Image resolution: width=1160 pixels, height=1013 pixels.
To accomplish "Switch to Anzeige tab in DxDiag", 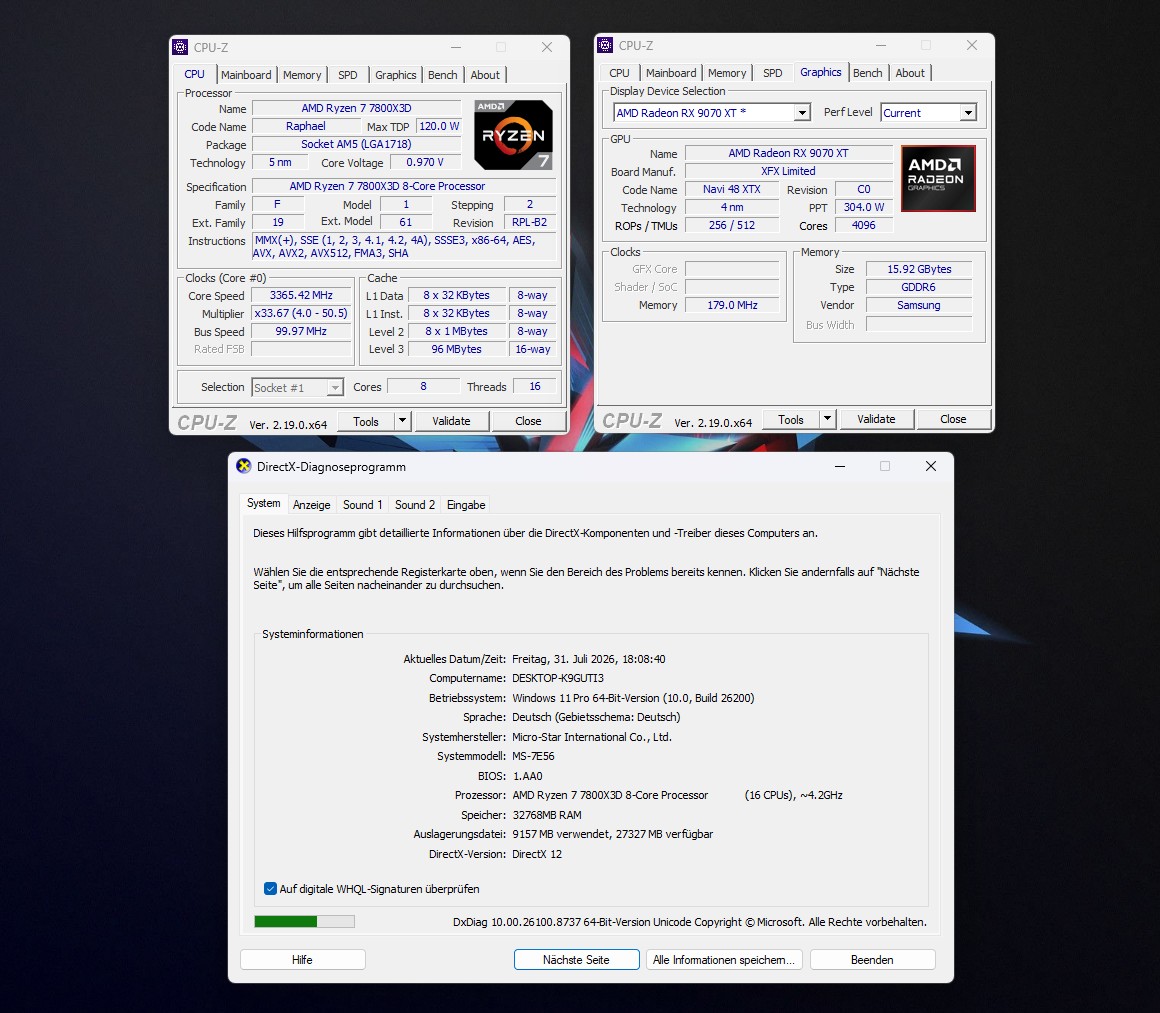I will coord(311,505).
